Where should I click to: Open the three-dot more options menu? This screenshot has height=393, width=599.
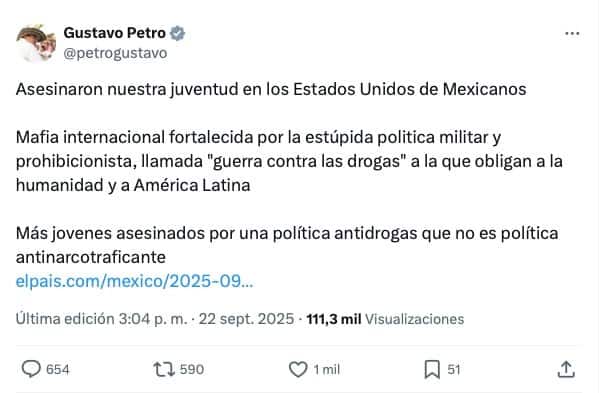[x=572, y=34]
